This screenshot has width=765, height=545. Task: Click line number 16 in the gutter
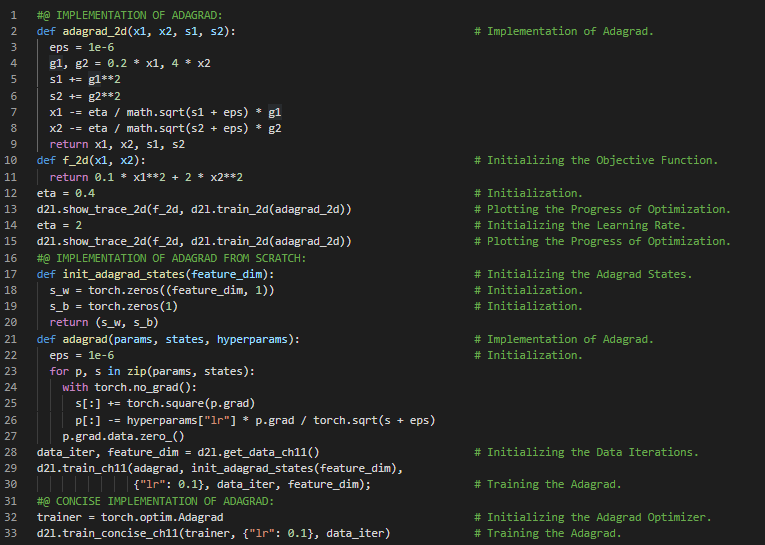point(10,258)
